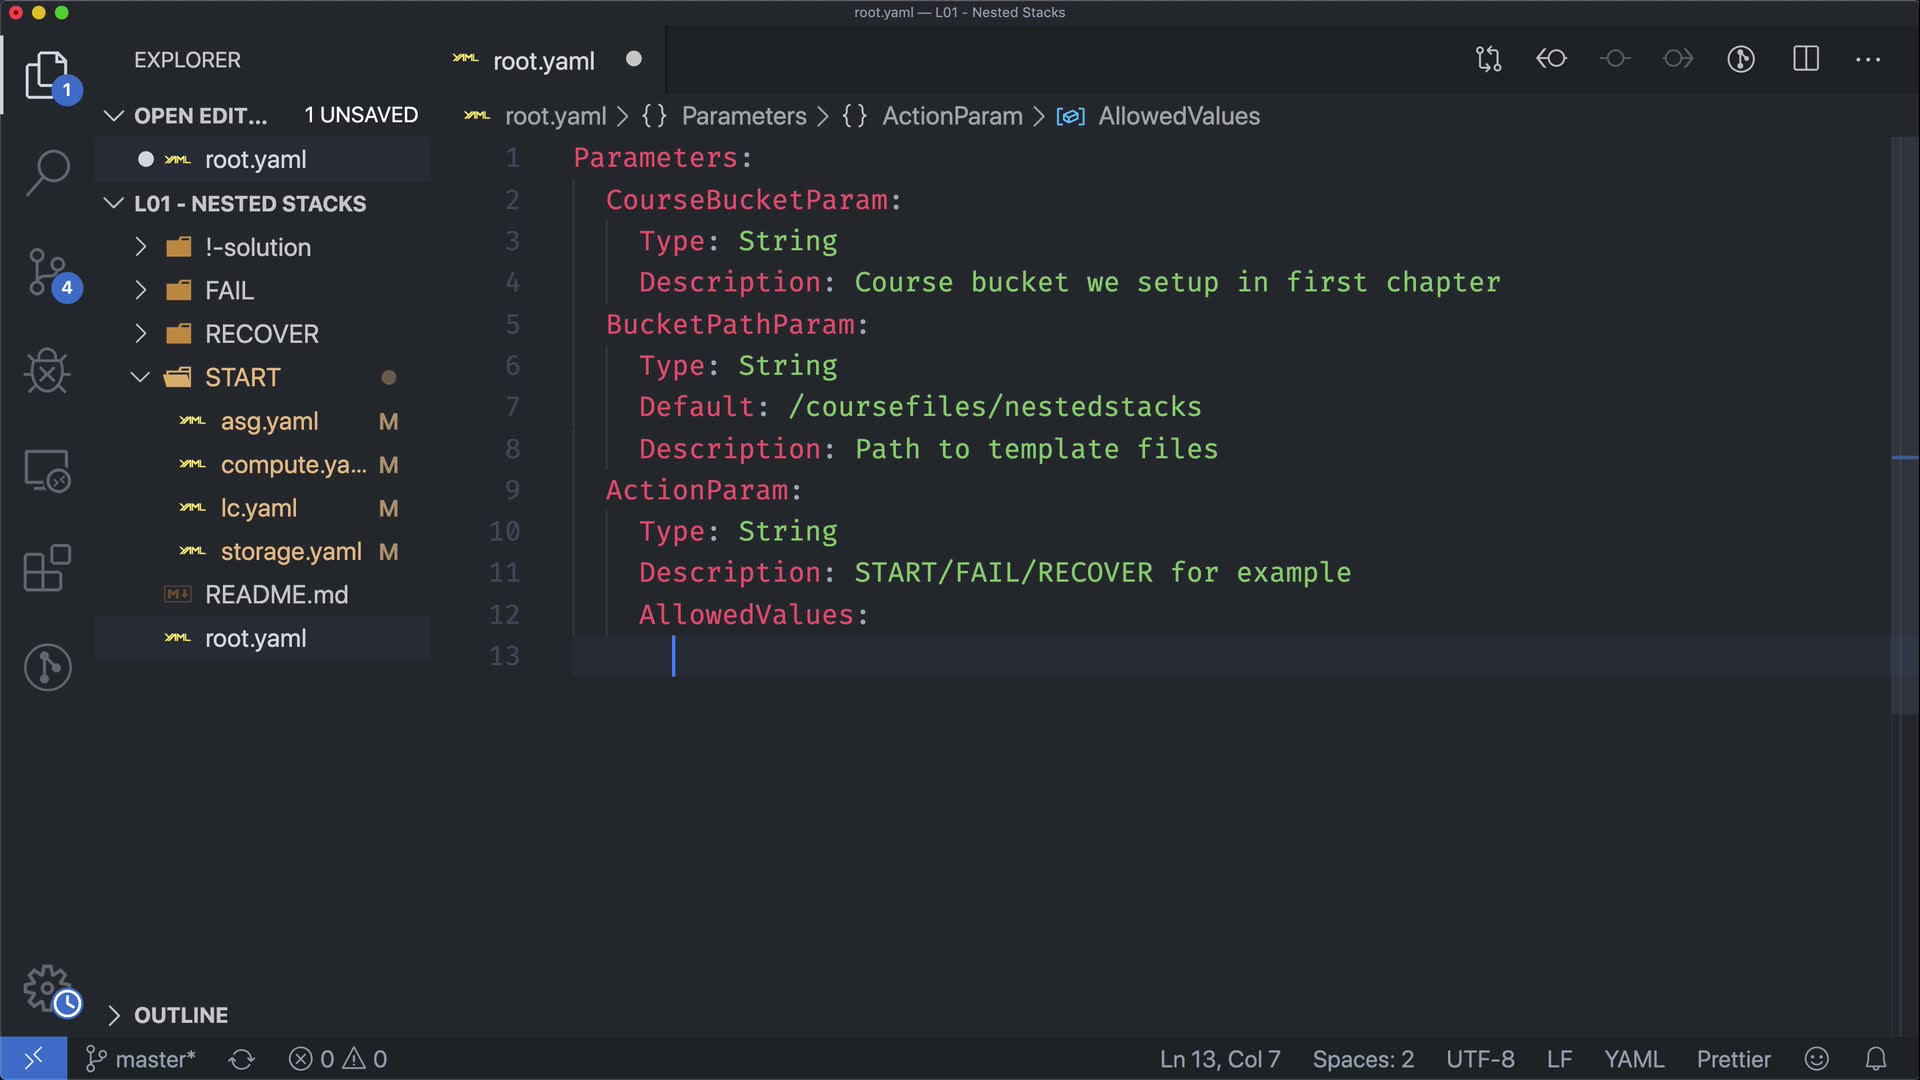
Task: Expand the OUTLINE section
Action: click(x=181, y=1015)
